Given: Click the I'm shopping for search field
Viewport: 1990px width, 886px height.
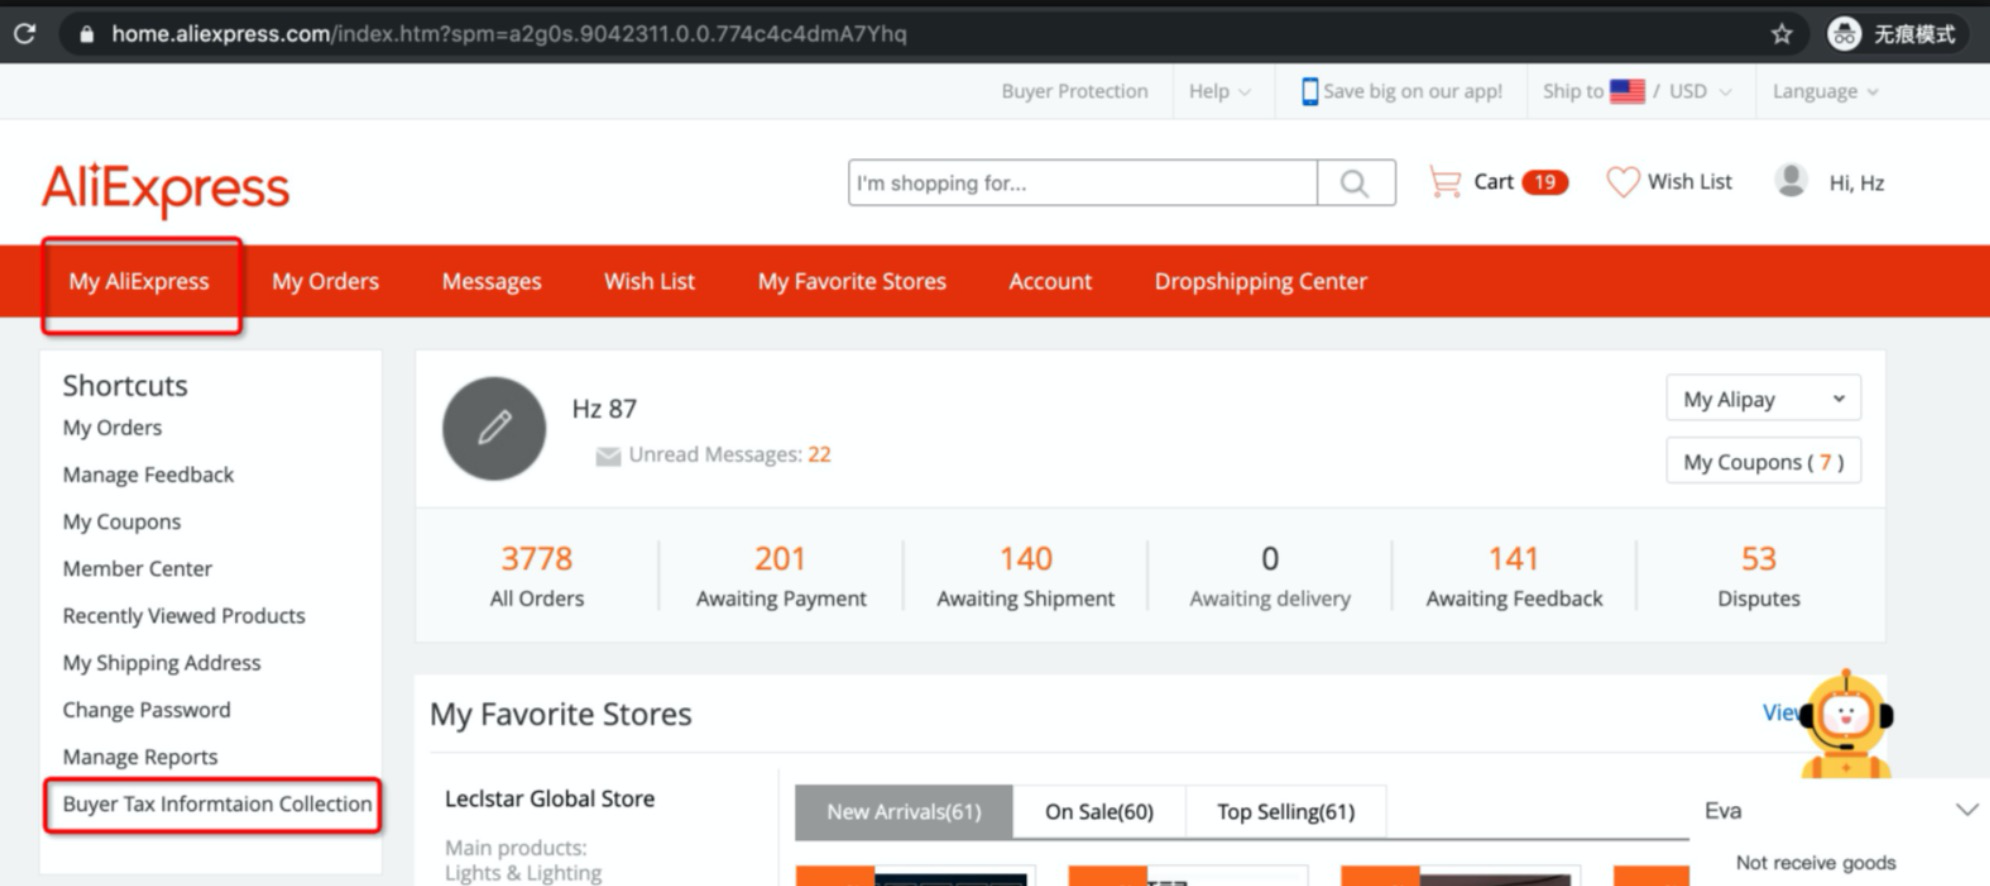Looking at the screenshot, I should [x=1080, y=183].
